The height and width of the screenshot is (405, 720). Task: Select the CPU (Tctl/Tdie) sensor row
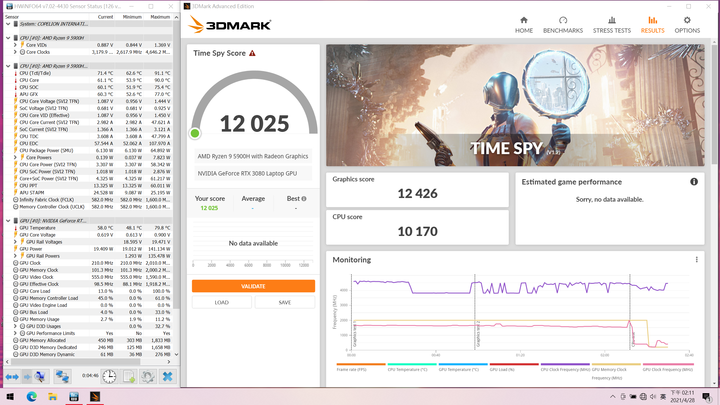click(88, 73)
